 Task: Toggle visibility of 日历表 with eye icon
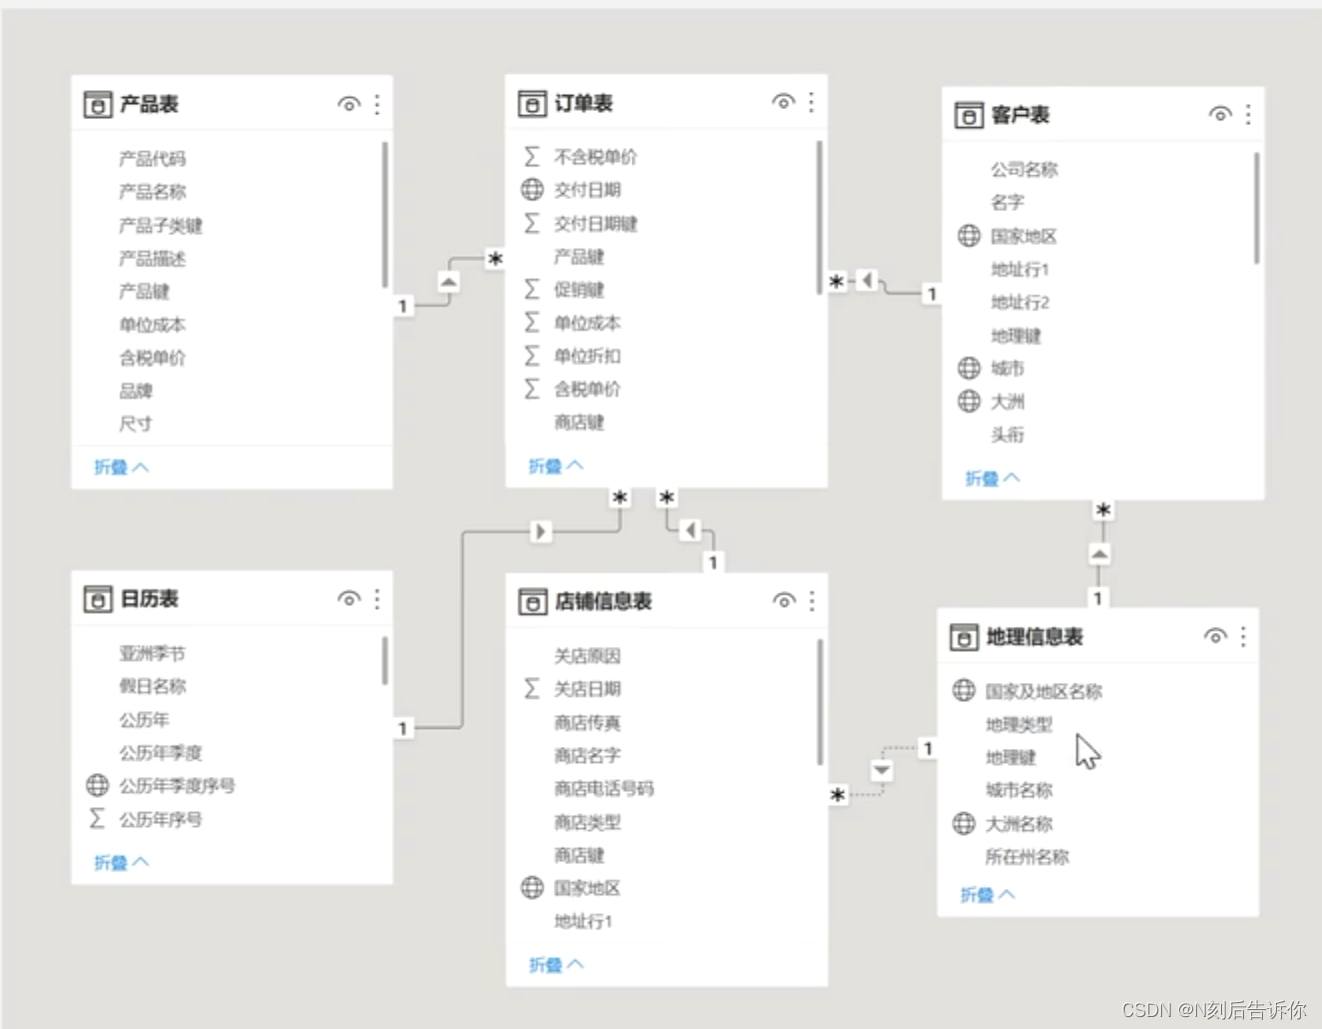point(349,599)
